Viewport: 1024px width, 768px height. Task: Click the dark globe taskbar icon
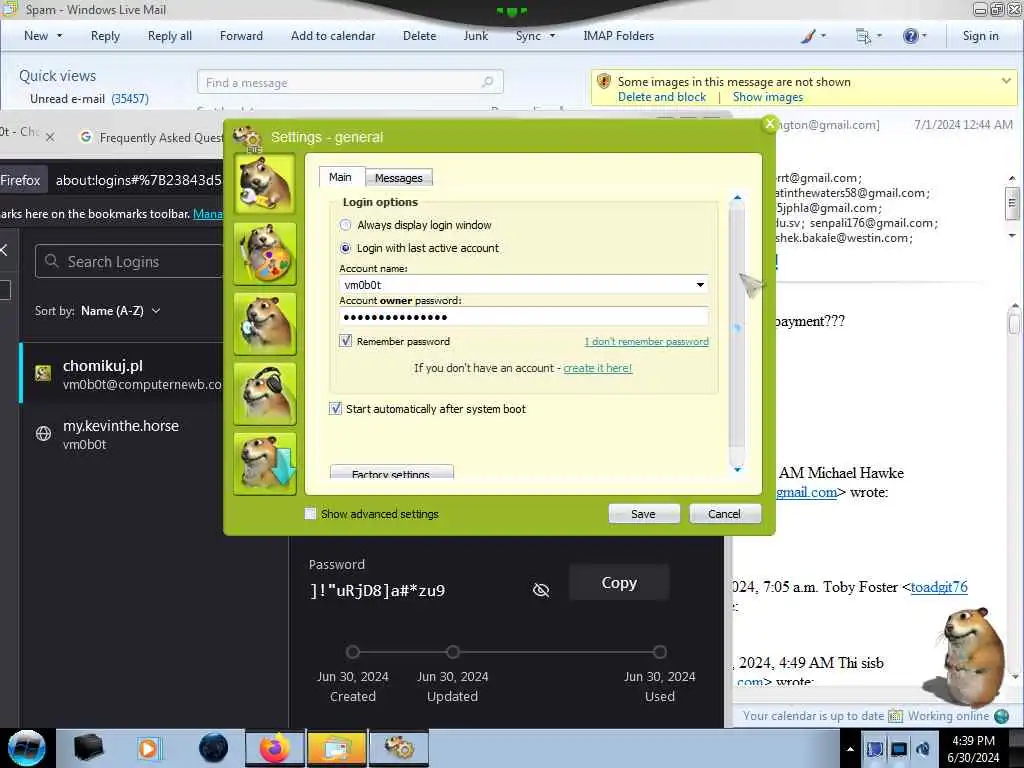(x=213, y=748)
